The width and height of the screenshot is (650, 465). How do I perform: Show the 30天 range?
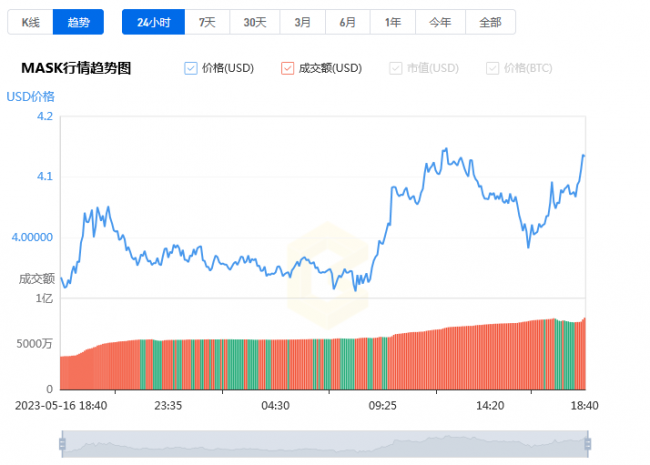255,22
